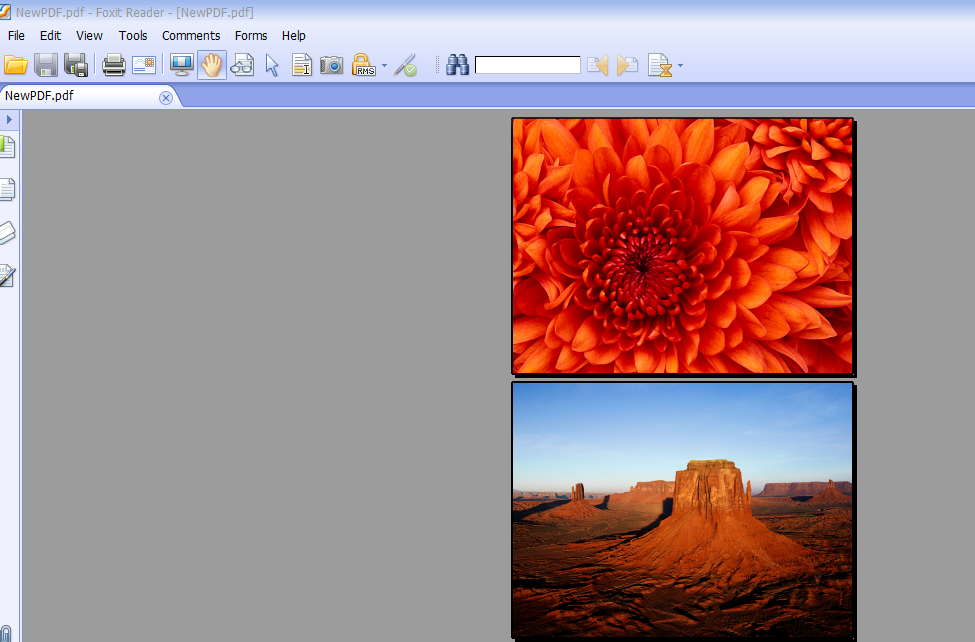975x642 pixels.
Task: Open the find options dropdown arrow
Action: point(680,65)
